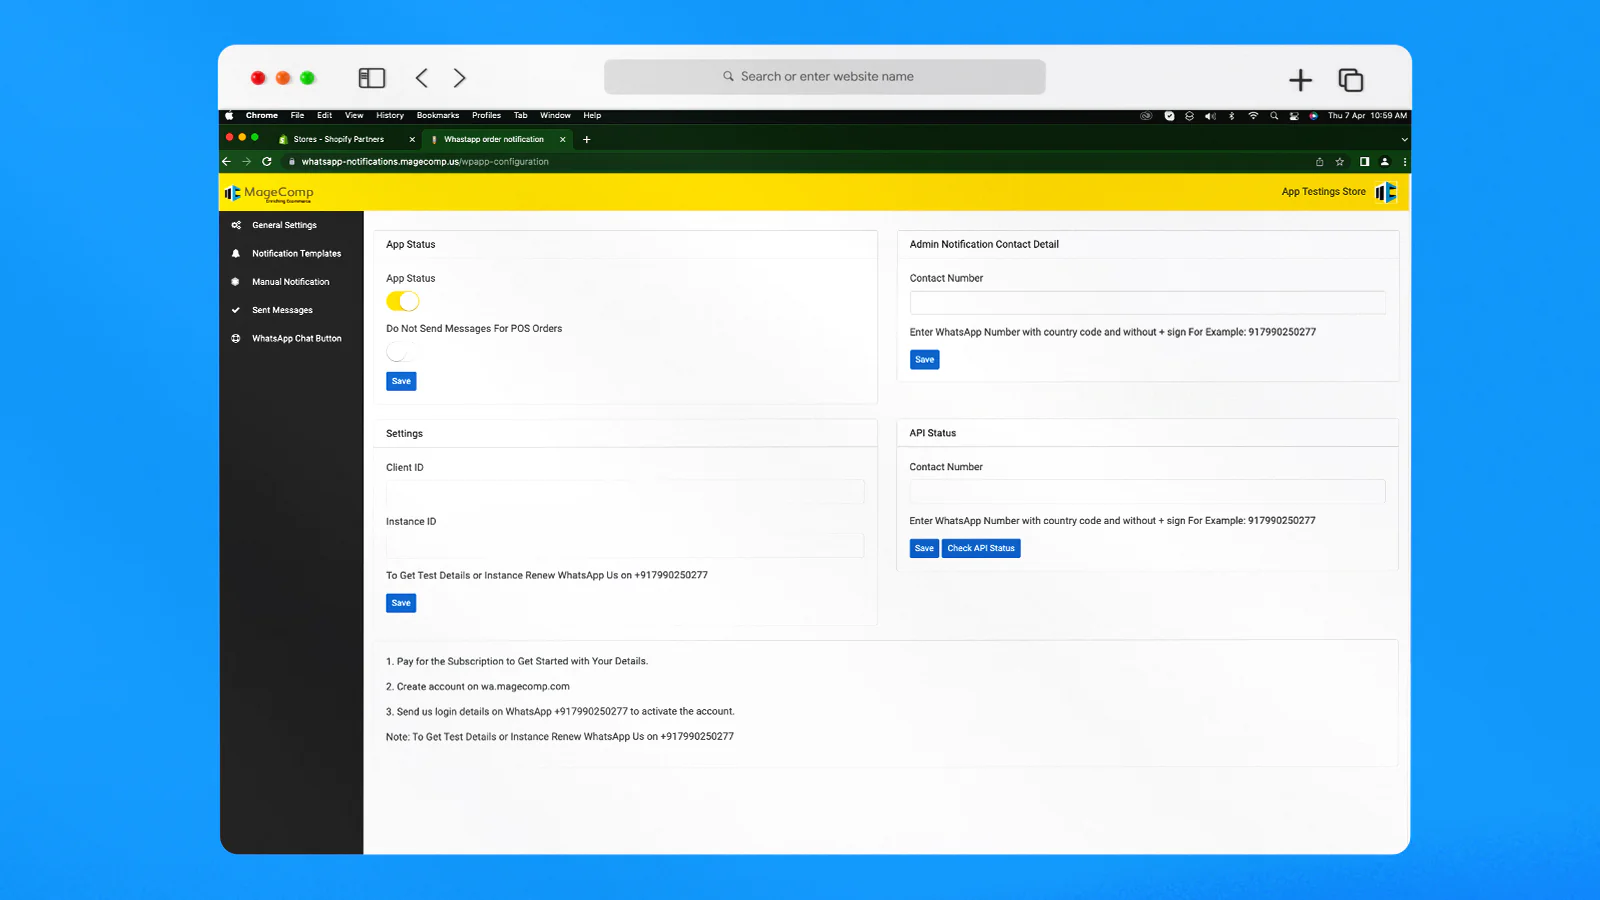The width and height of the screenshot is (1600, 900).
Task: Open the History menu
Action: point(390,115)
